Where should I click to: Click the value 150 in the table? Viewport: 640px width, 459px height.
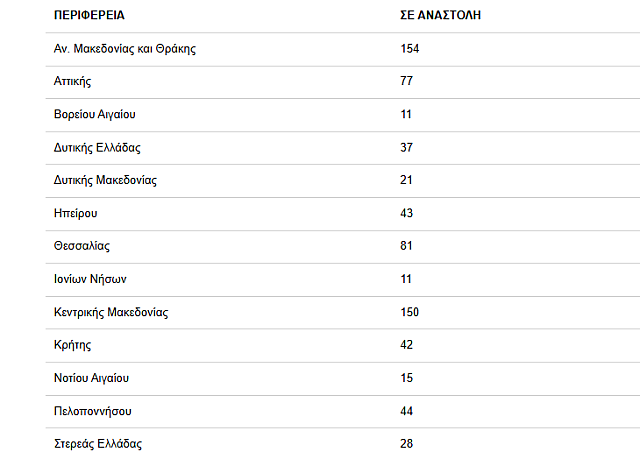tap(409, 312)
